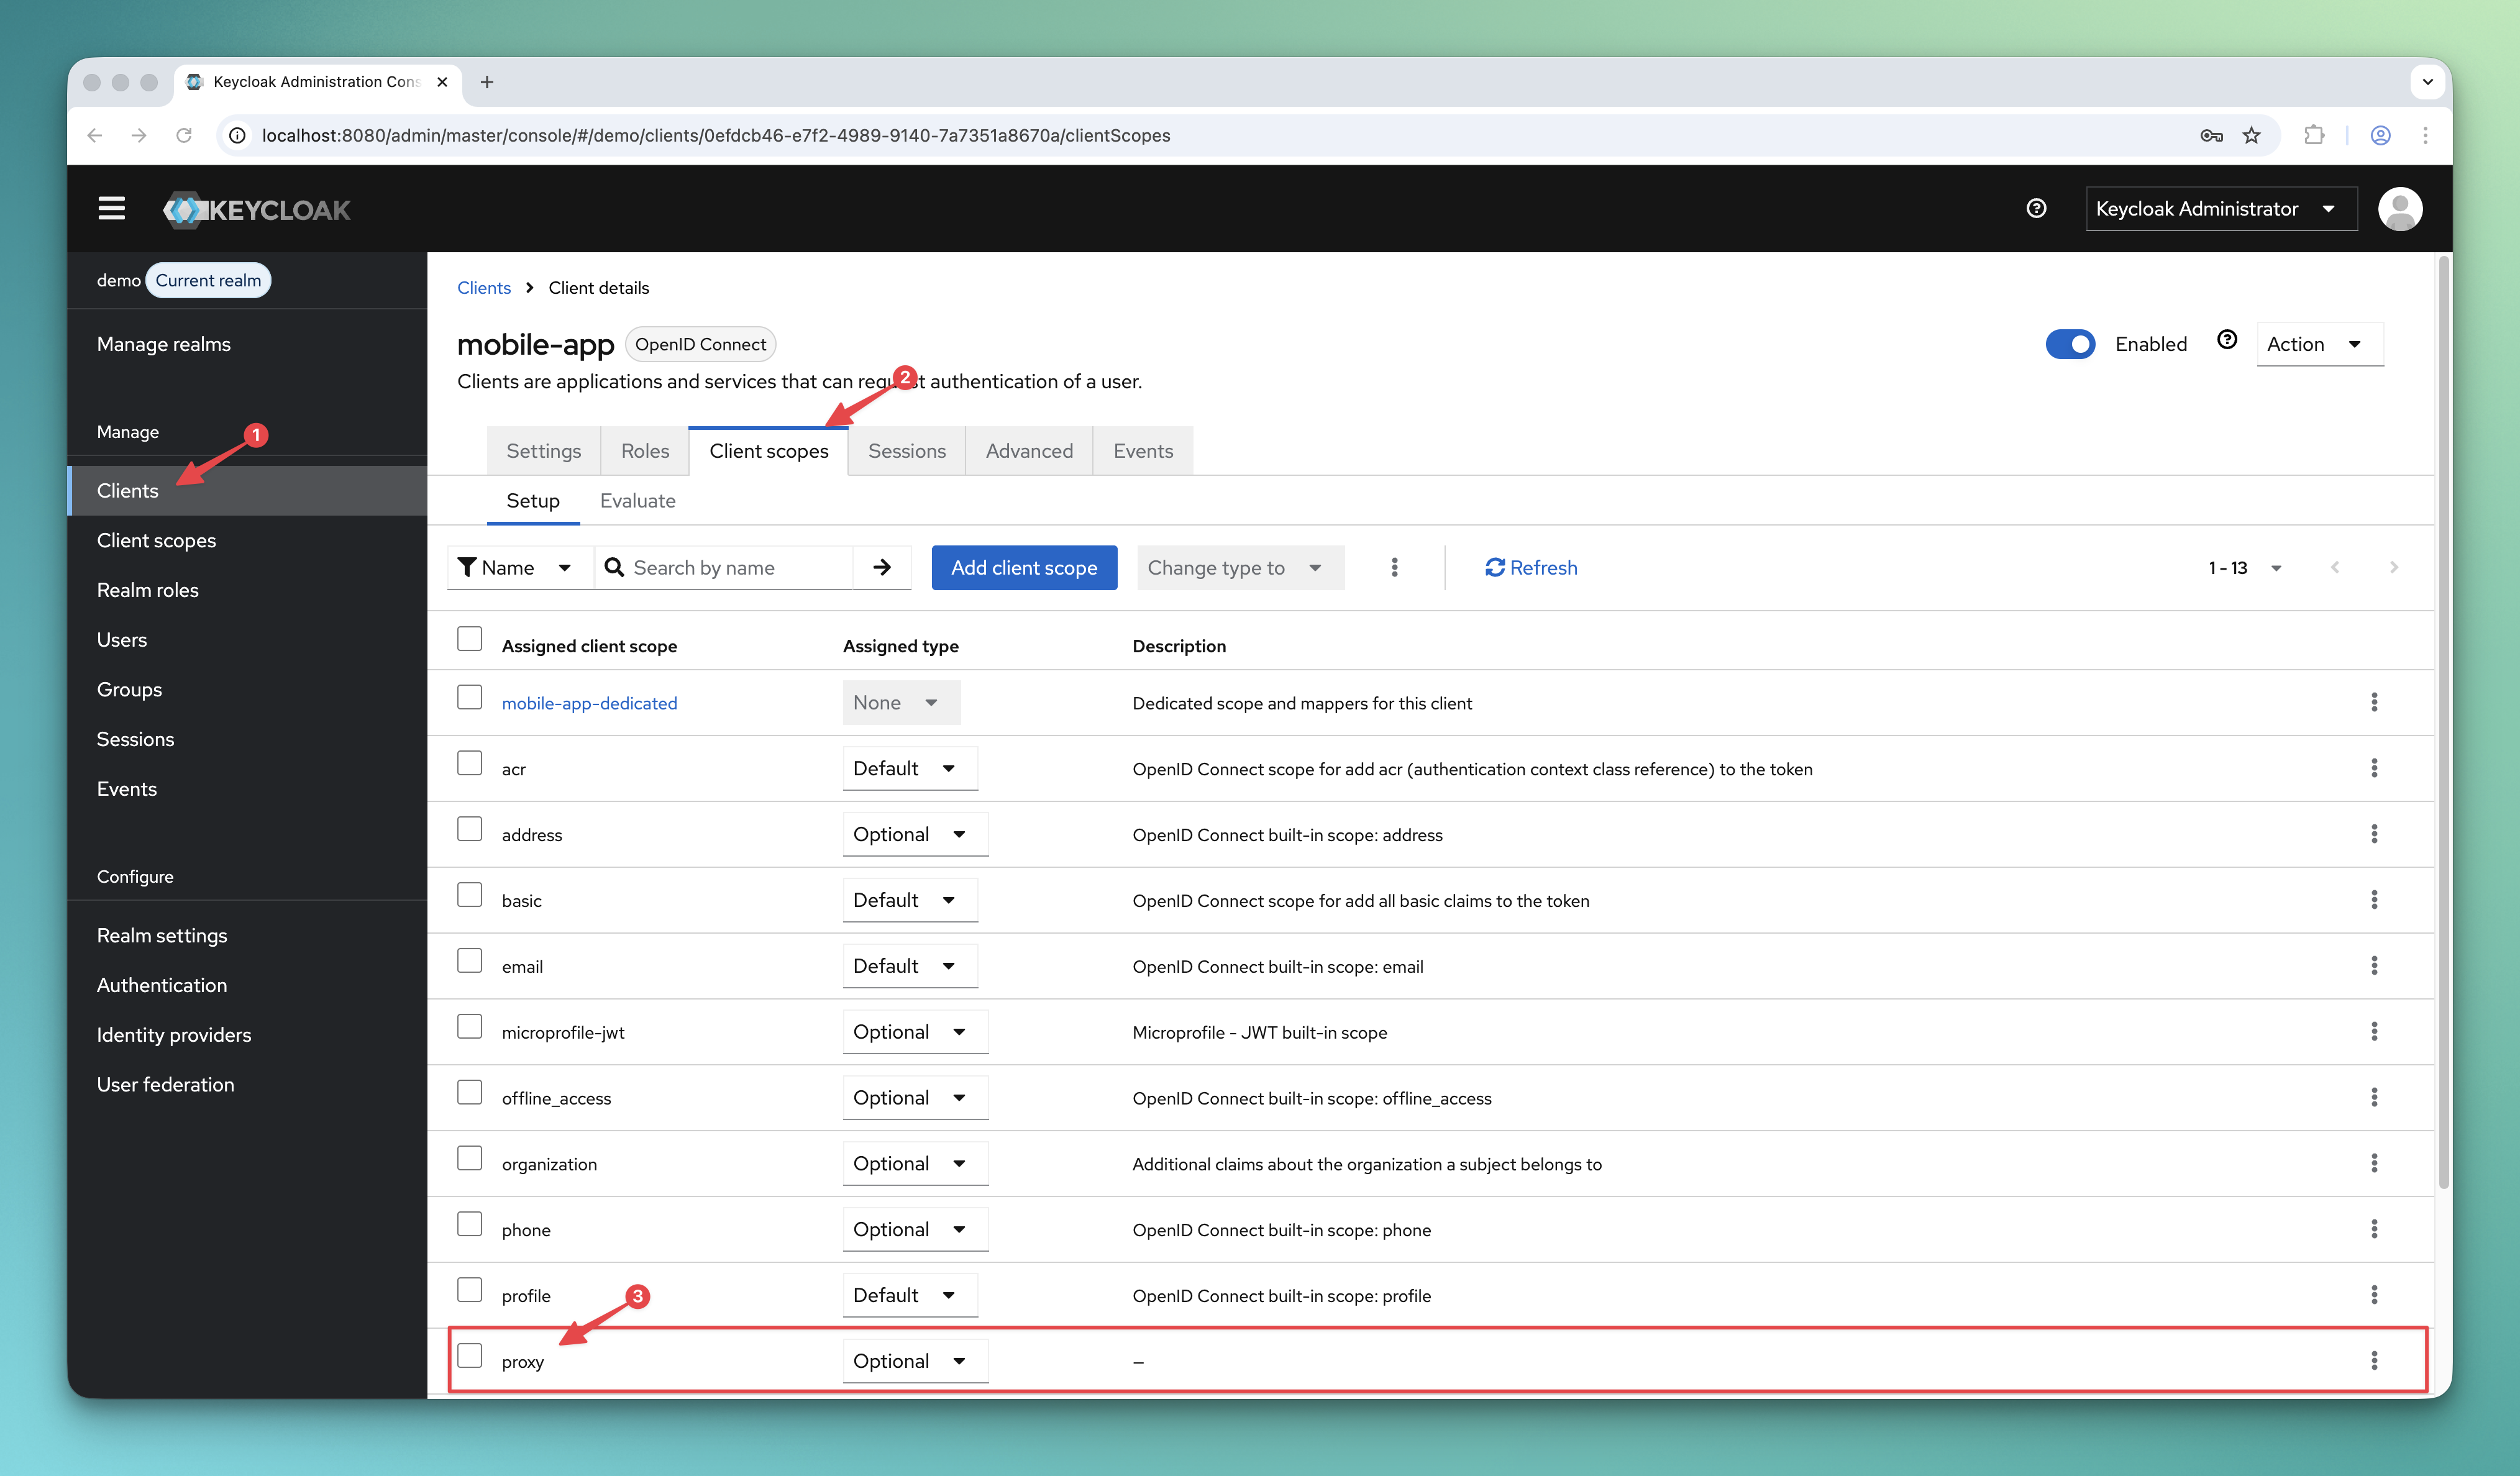
Task: Open the Action dropdown
Action: click(2319, 344)
